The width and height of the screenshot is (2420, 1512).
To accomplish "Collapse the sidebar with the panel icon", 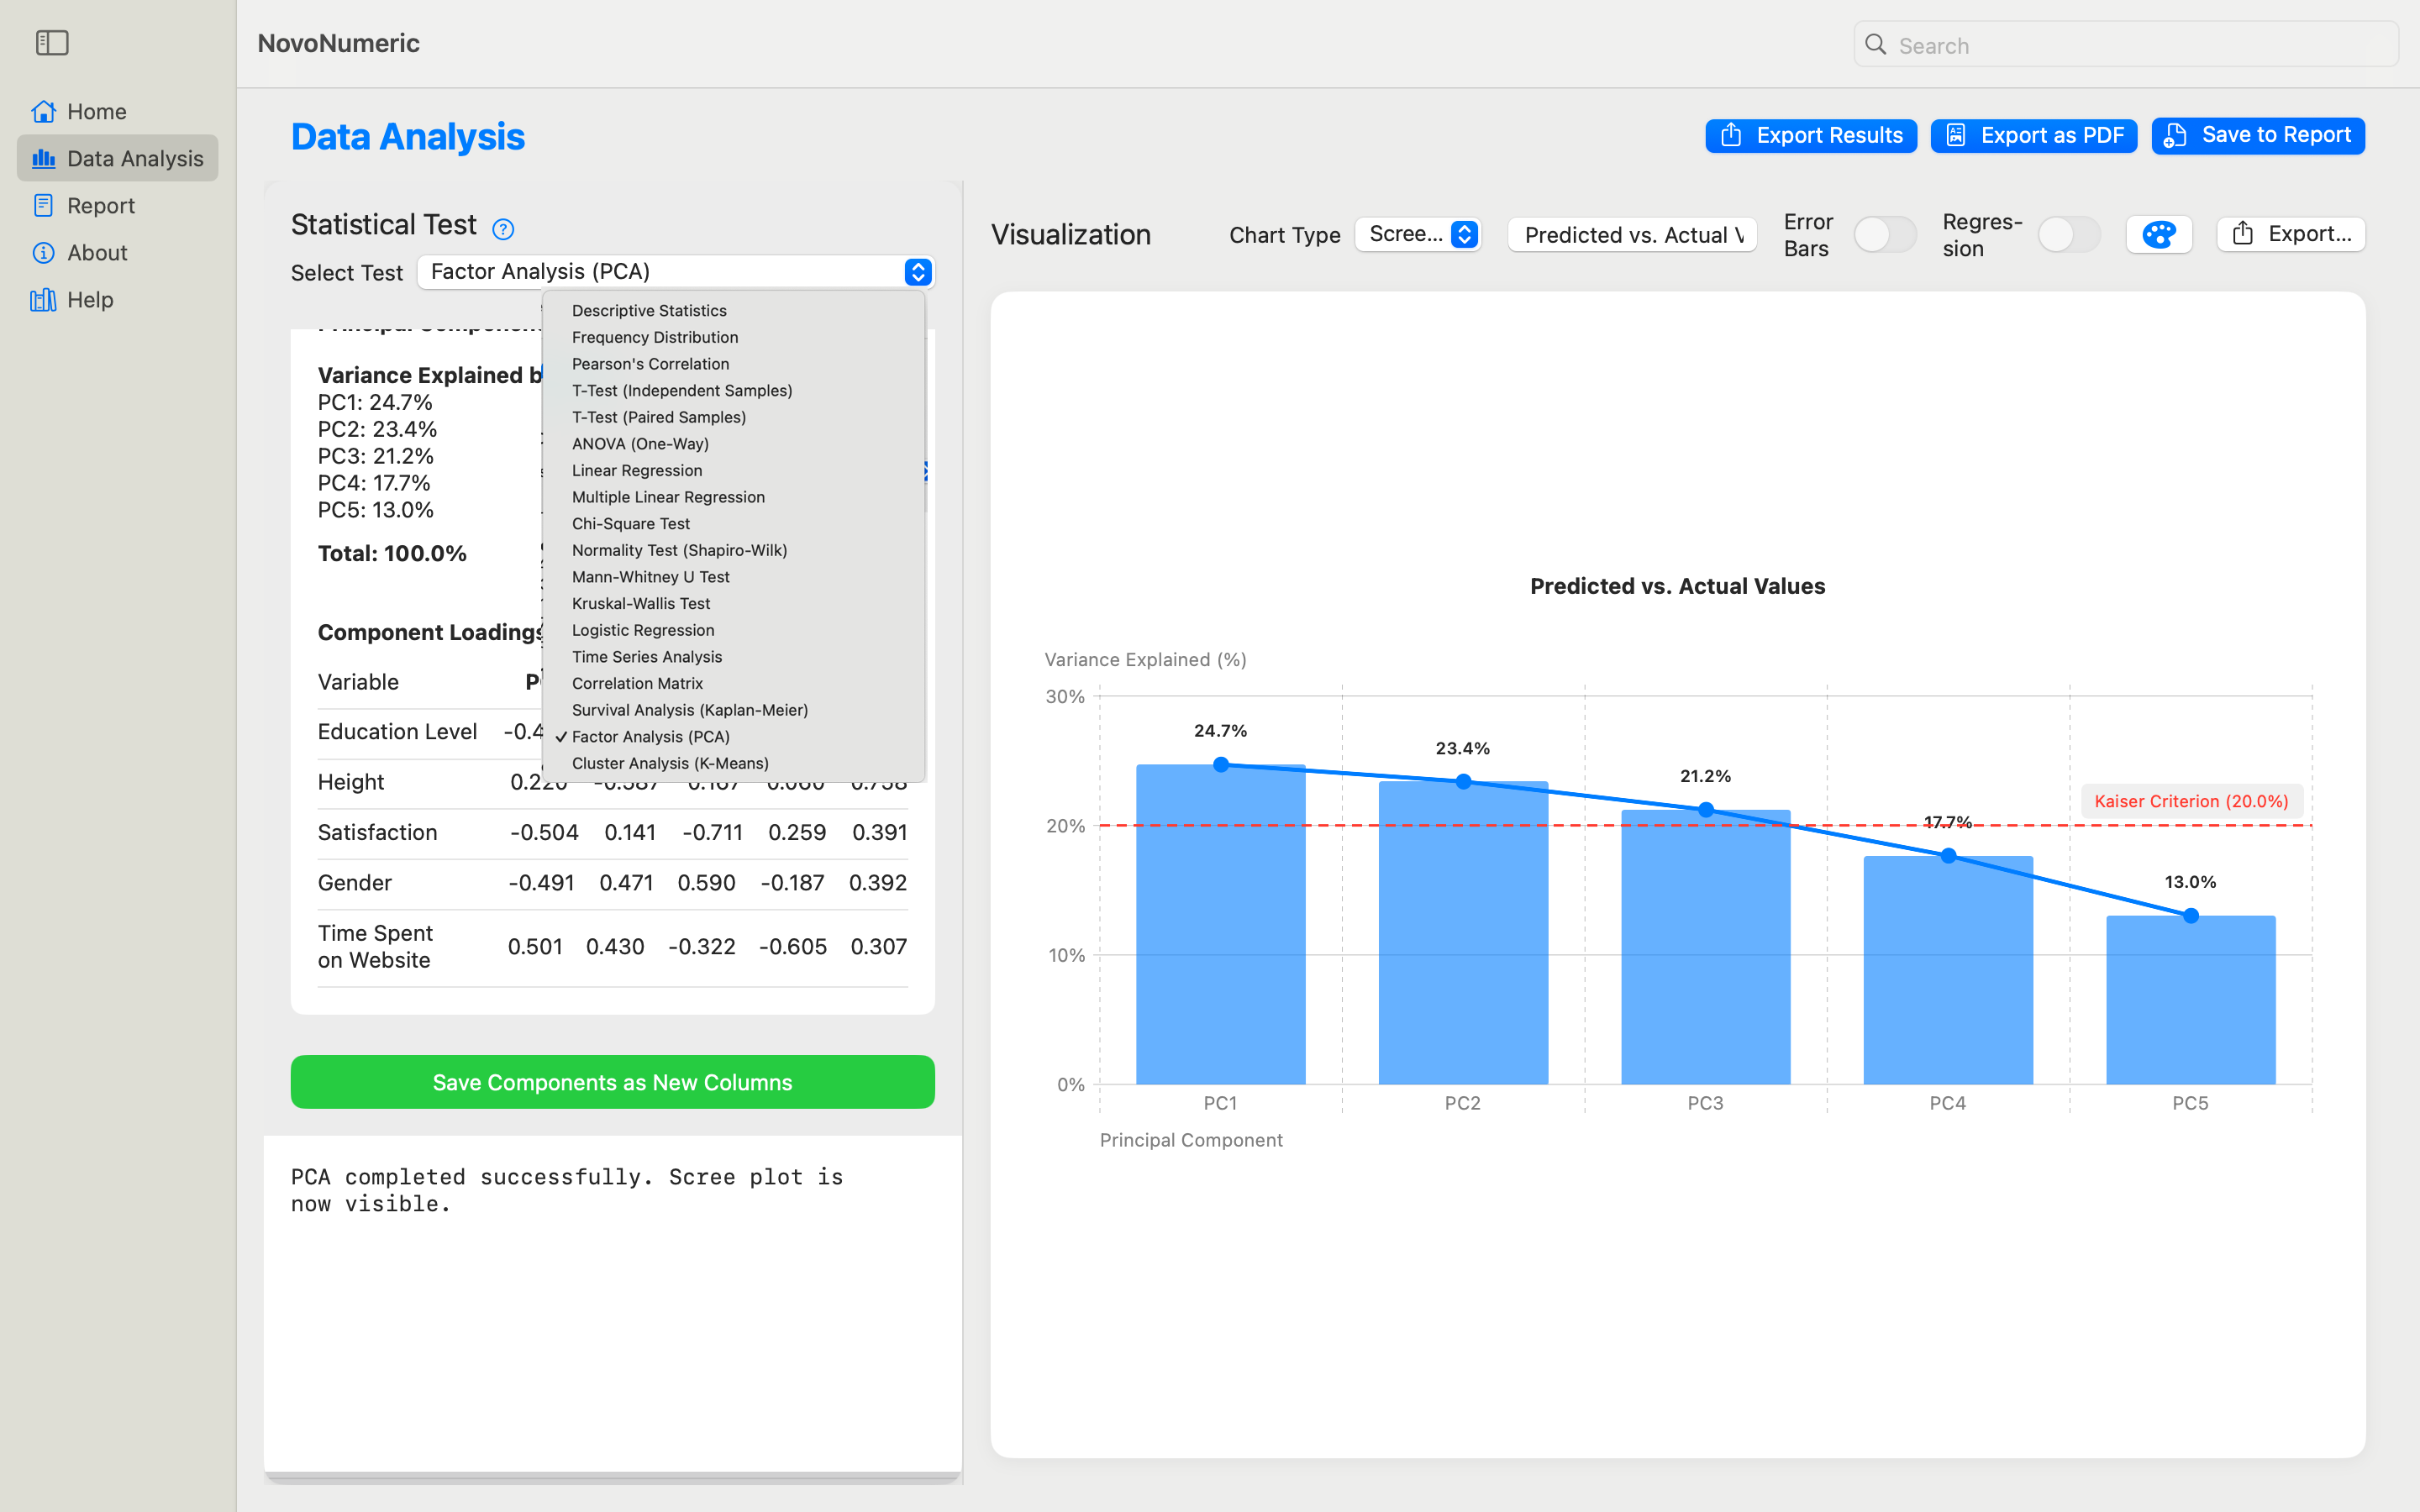I will coord(52,43).
